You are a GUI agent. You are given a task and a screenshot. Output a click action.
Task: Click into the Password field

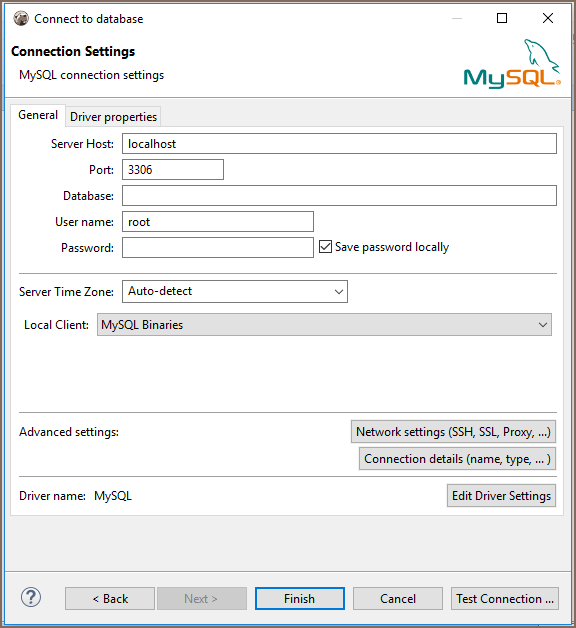point(218,248)
